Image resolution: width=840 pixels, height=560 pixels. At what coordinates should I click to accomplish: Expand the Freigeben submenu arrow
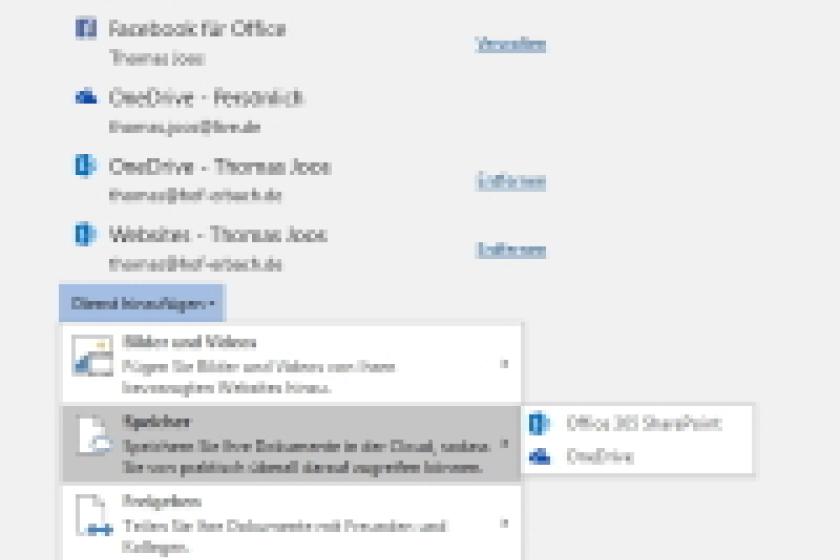pos(504,524)
